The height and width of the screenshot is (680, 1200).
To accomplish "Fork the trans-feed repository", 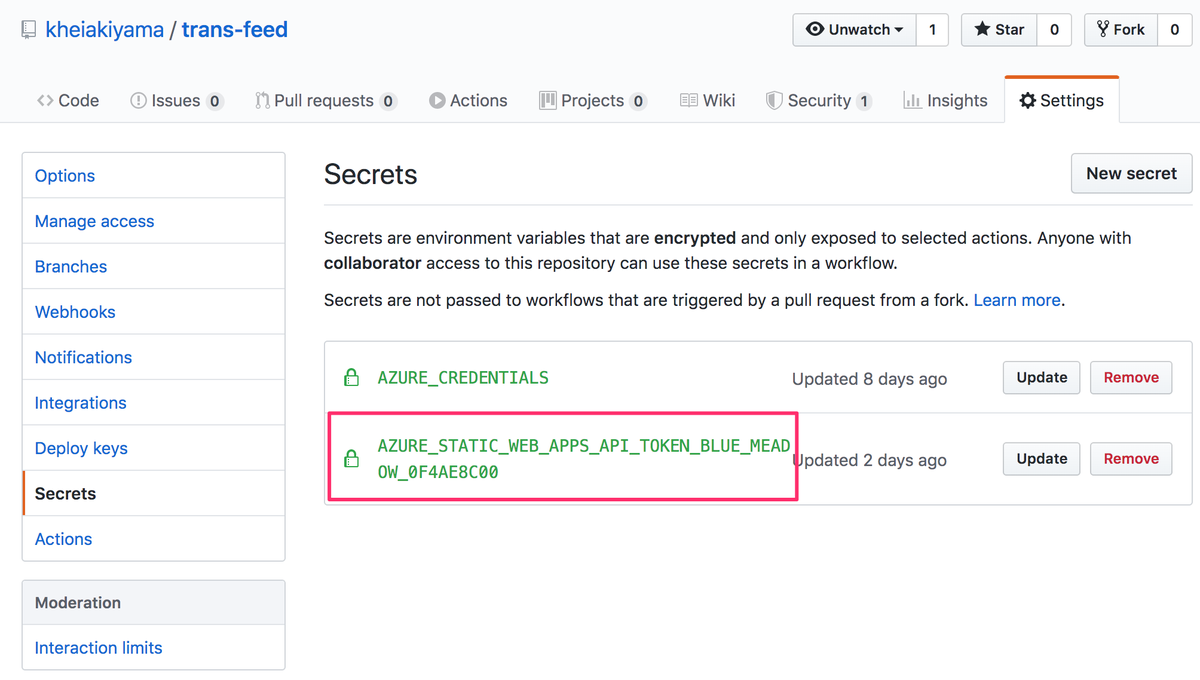I will point(1121,30).
